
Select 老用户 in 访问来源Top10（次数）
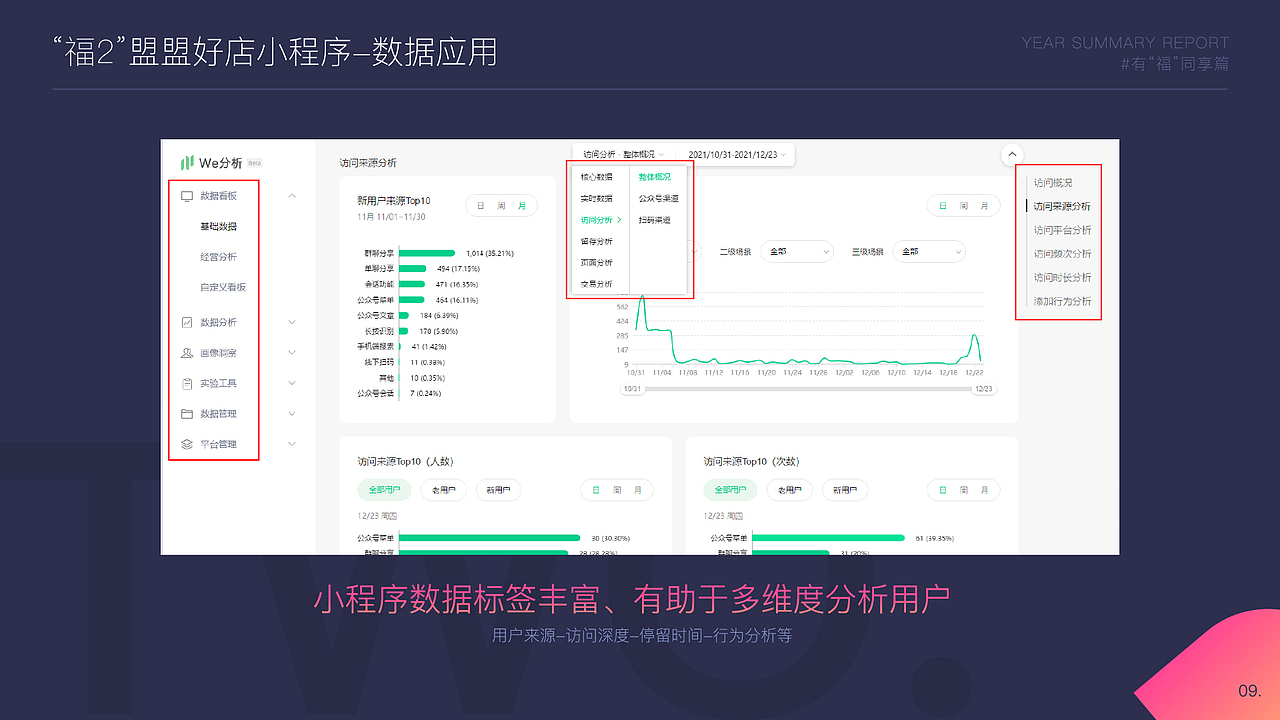789,491
